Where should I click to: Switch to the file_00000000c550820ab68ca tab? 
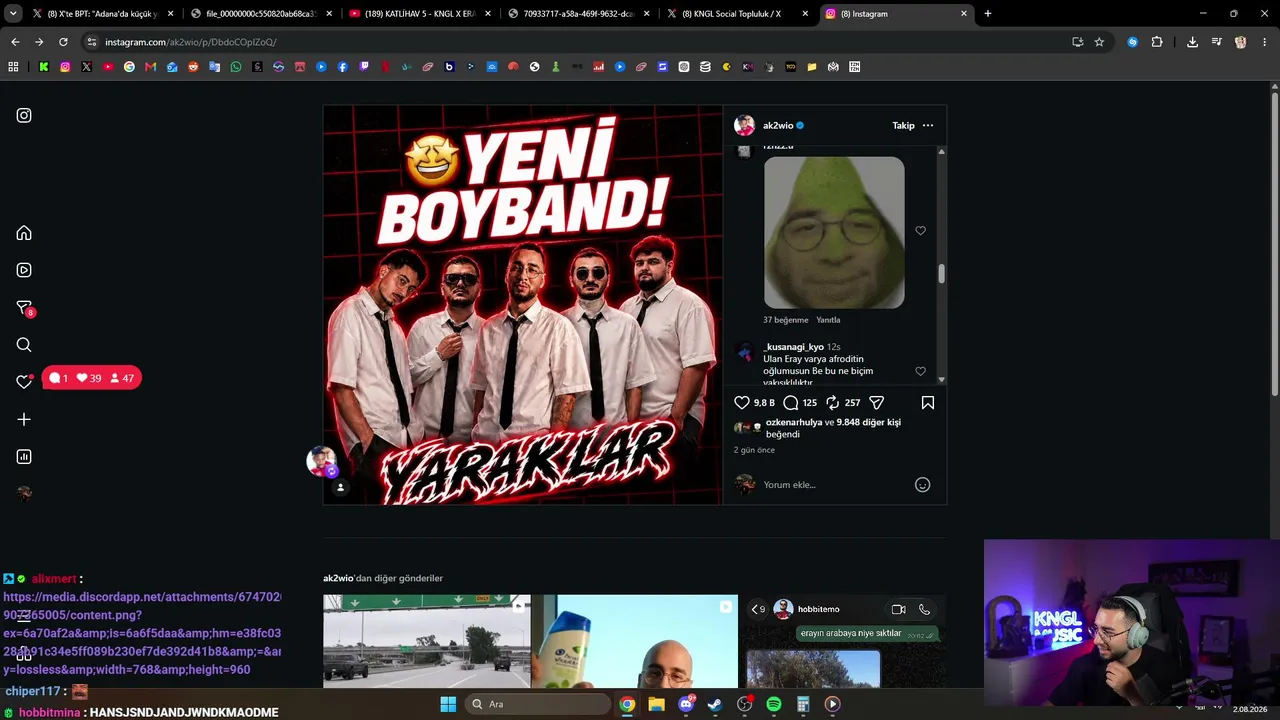262,14
